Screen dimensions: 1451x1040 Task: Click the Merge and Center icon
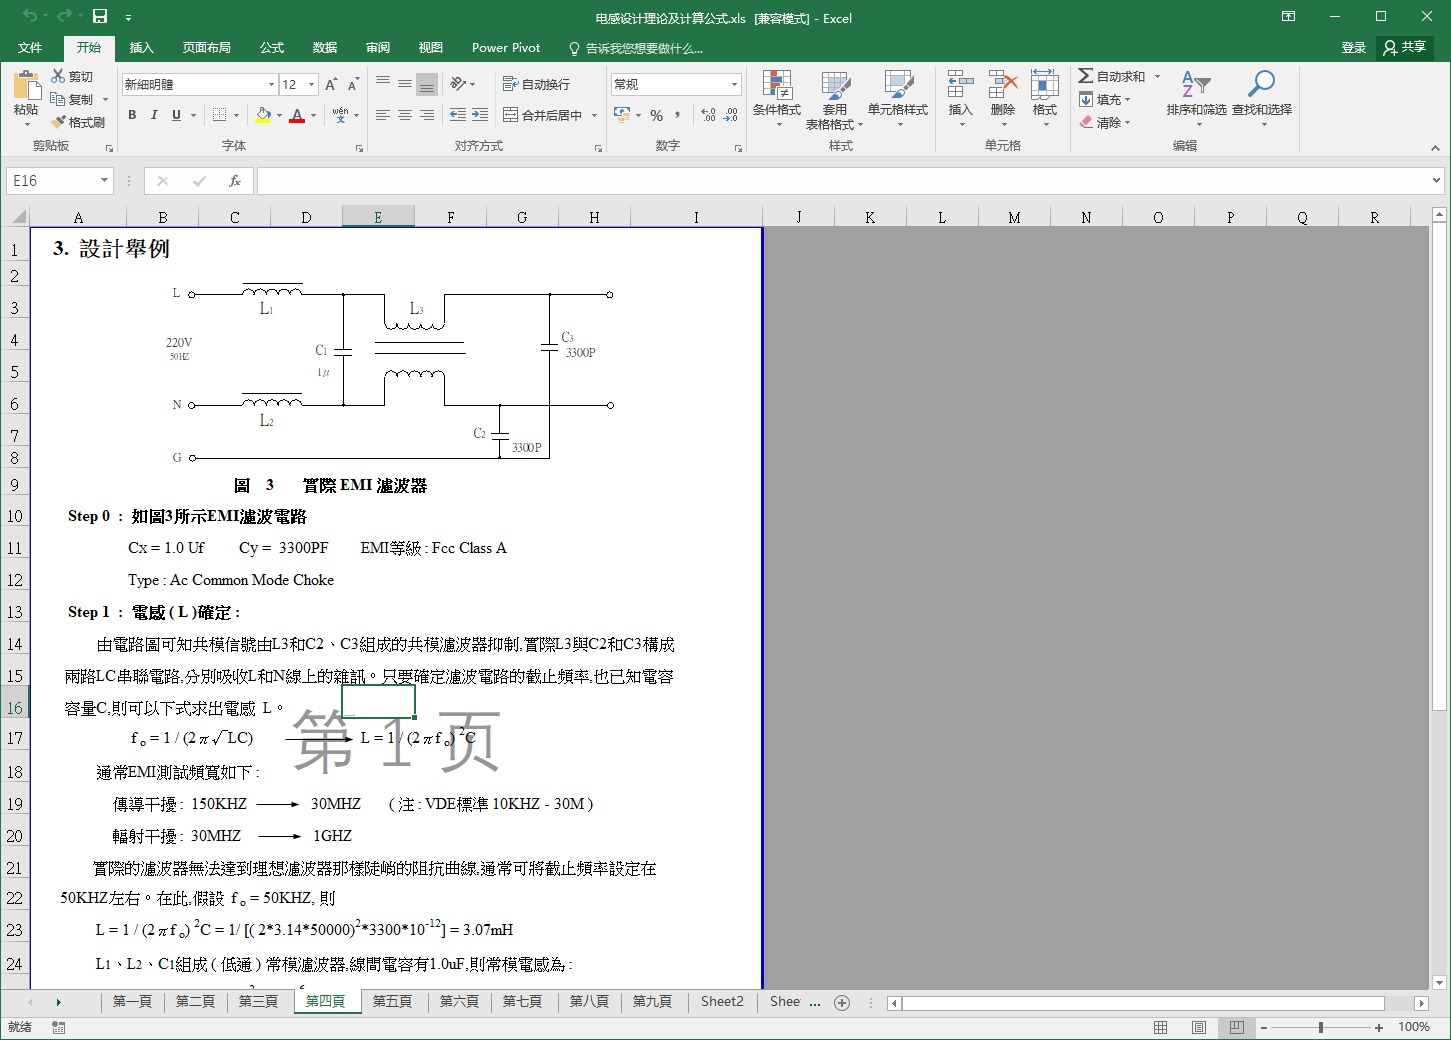(510, 115)
